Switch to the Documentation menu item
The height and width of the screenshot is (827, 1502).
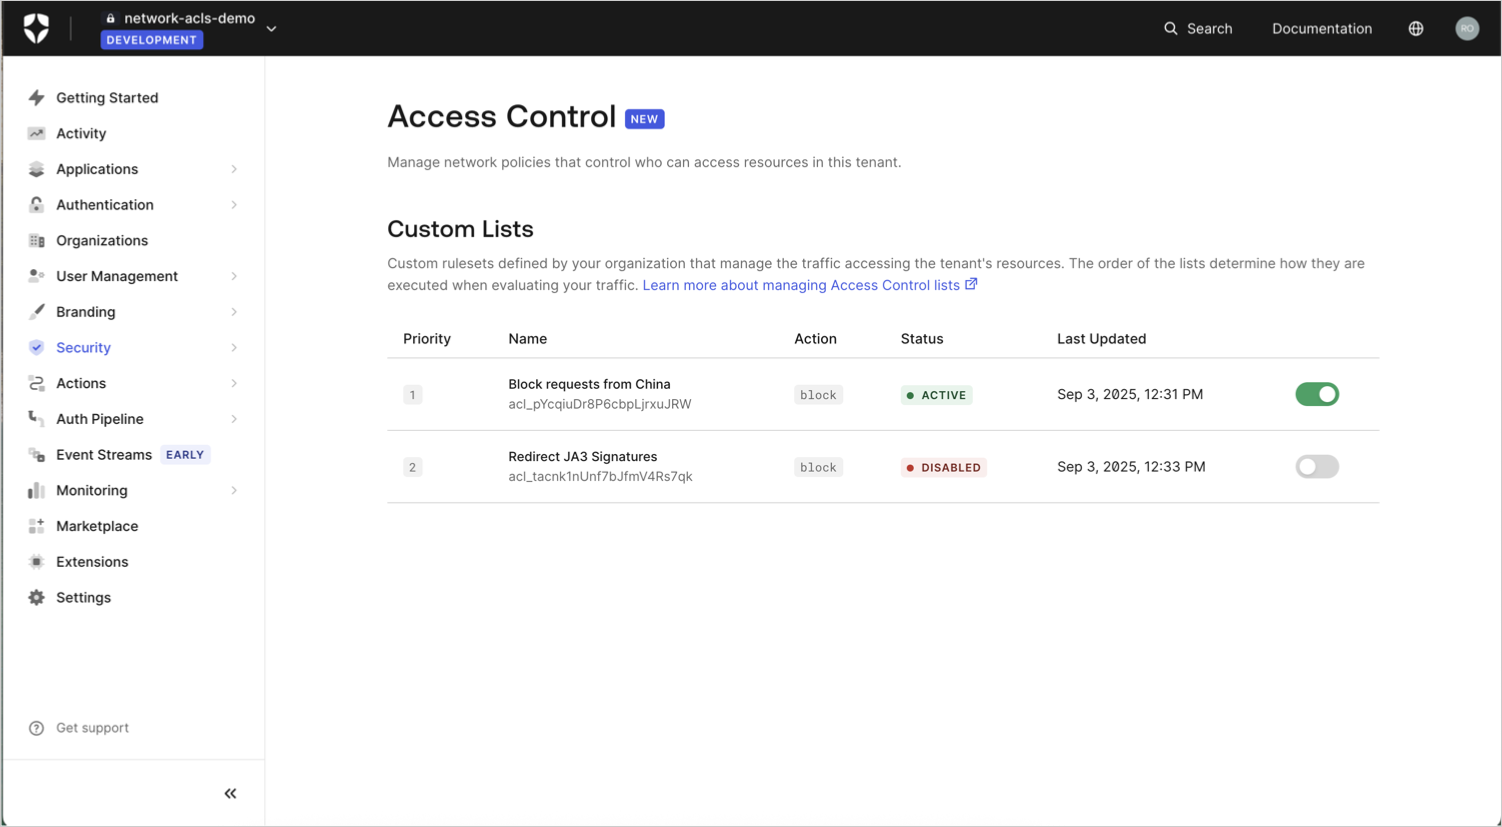pyautogui.click(x=1322, y=28)
